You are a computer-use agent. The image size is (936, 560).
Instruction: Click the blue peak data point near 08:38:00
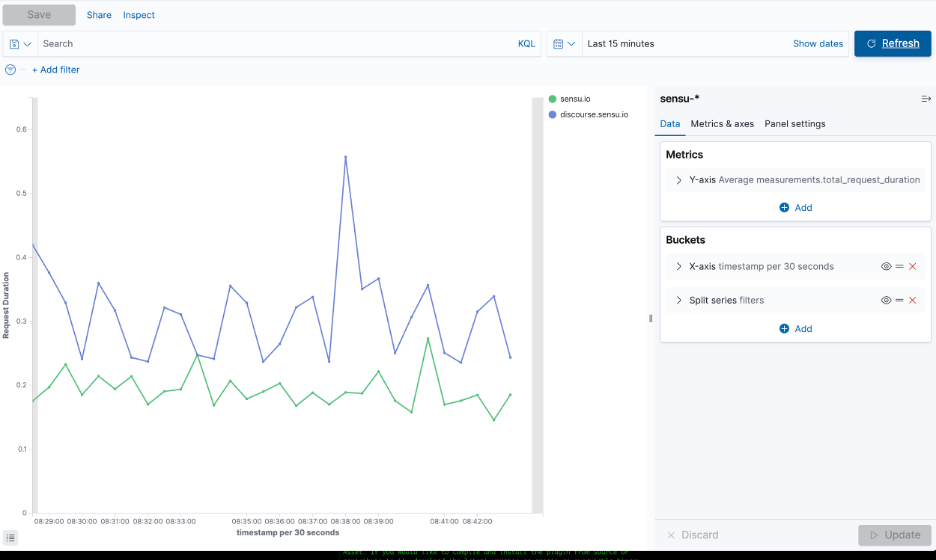(x=346, y=157)
